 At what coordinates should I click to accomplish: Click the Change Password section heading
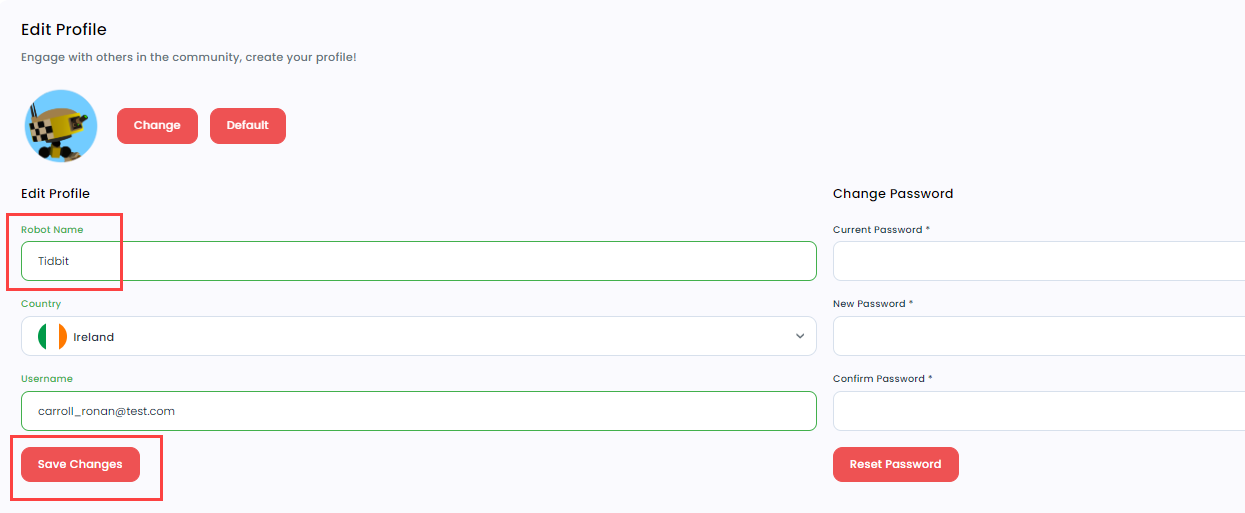point(893,194)
